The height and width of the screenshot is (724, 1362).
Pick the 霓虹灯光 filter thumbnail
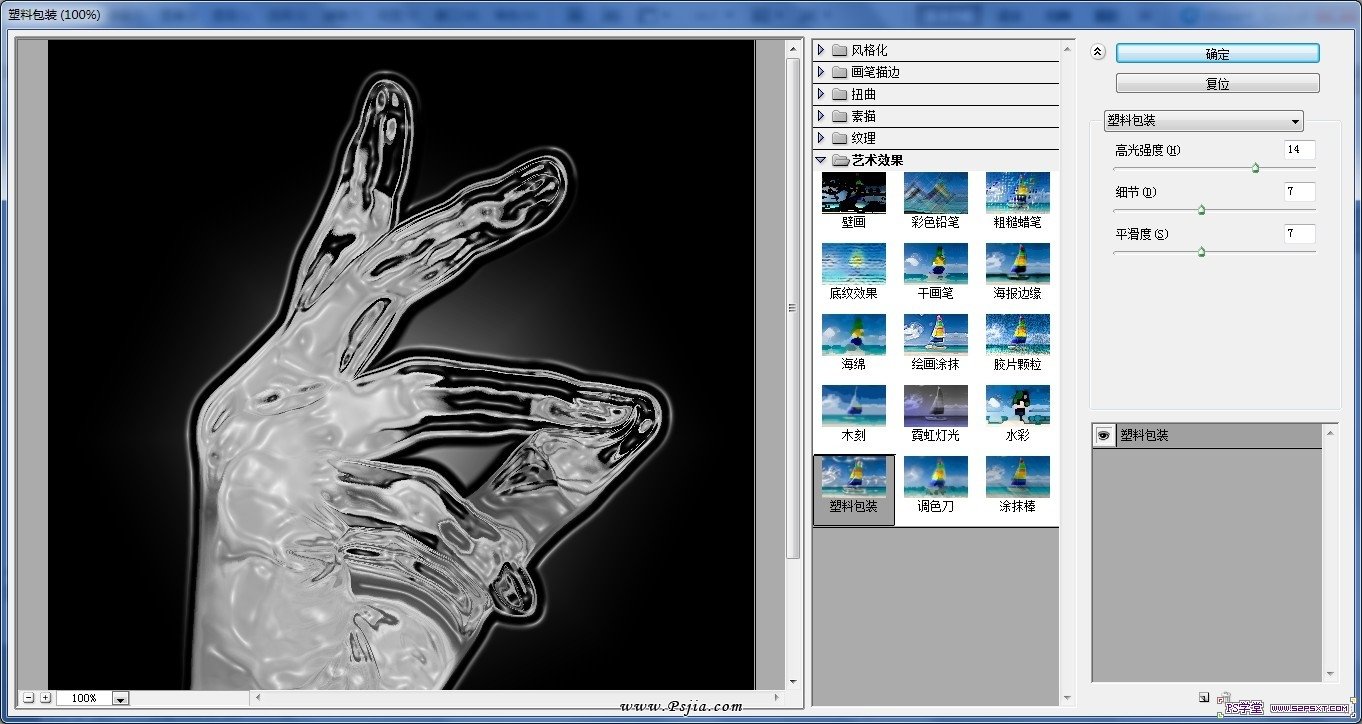936,406
